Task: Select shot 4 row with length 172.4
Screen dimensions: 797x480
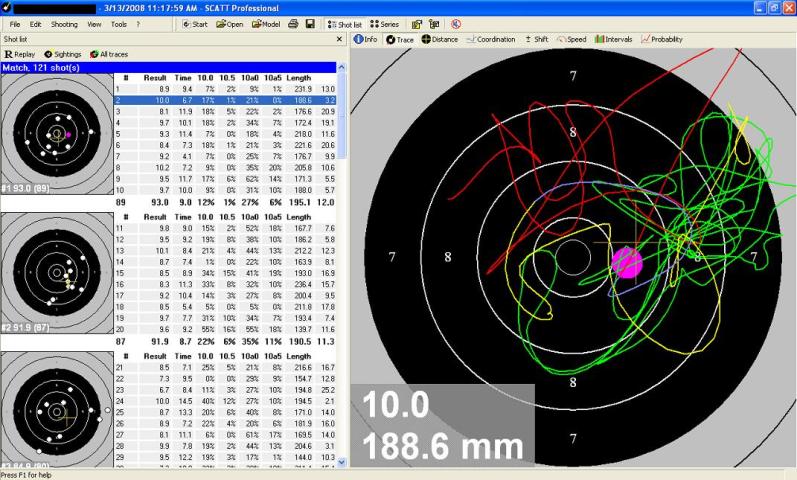Action: pos(225,123)
